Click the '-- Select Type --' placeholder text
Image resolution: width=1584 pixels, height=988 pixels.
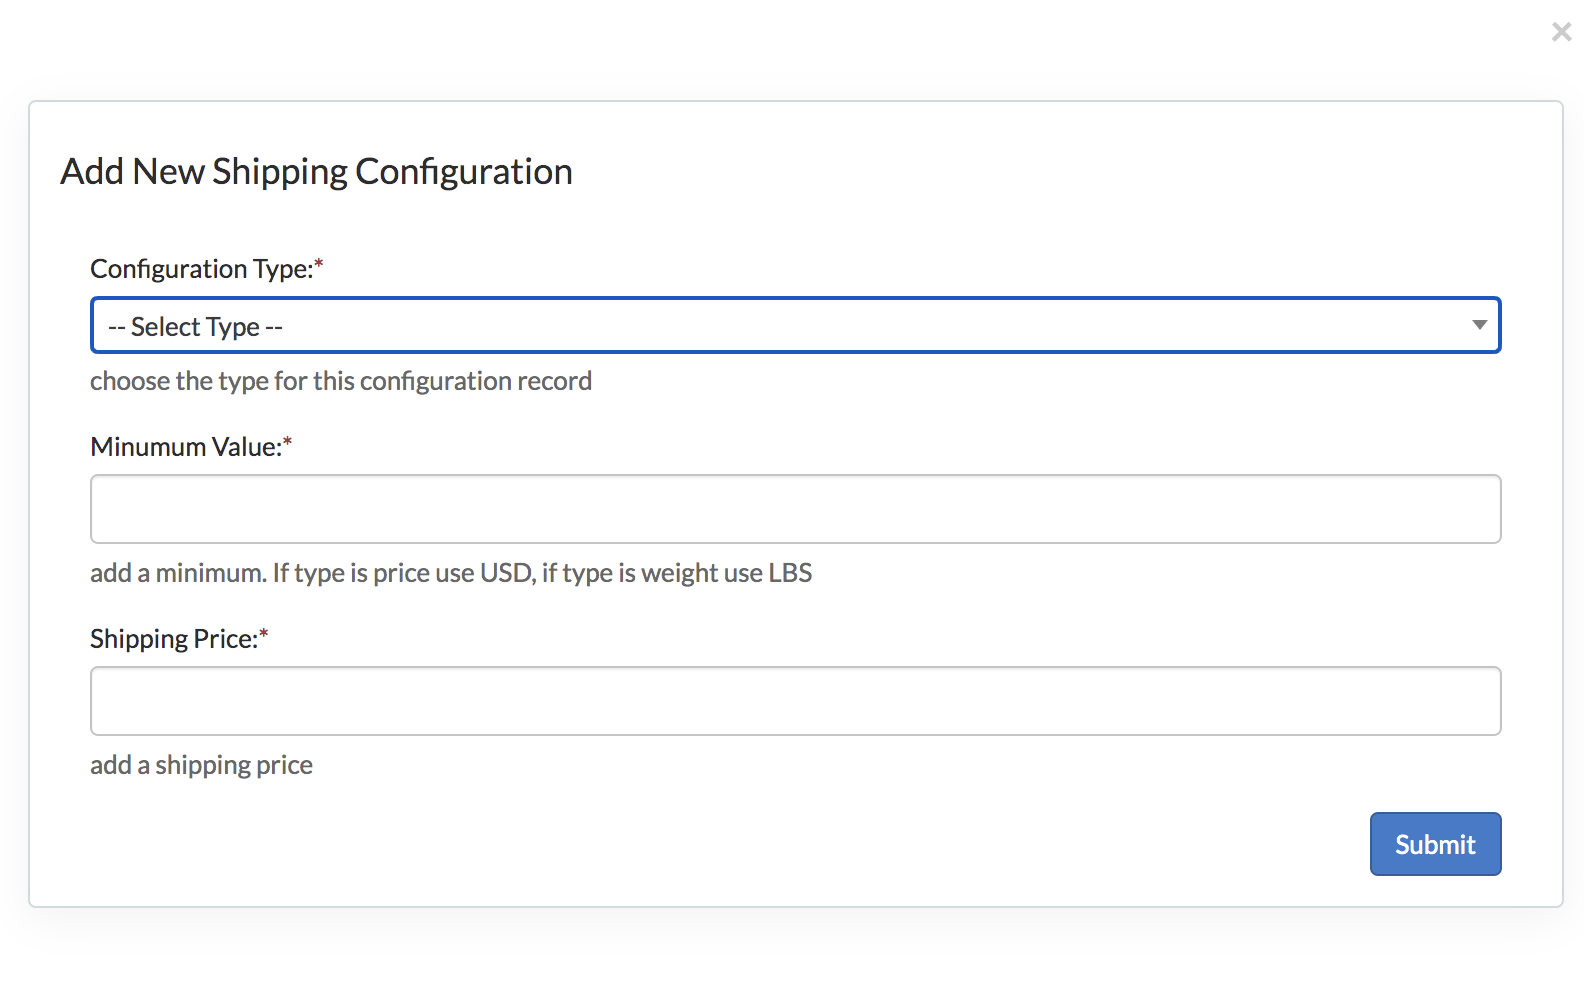tap(196, 327)
